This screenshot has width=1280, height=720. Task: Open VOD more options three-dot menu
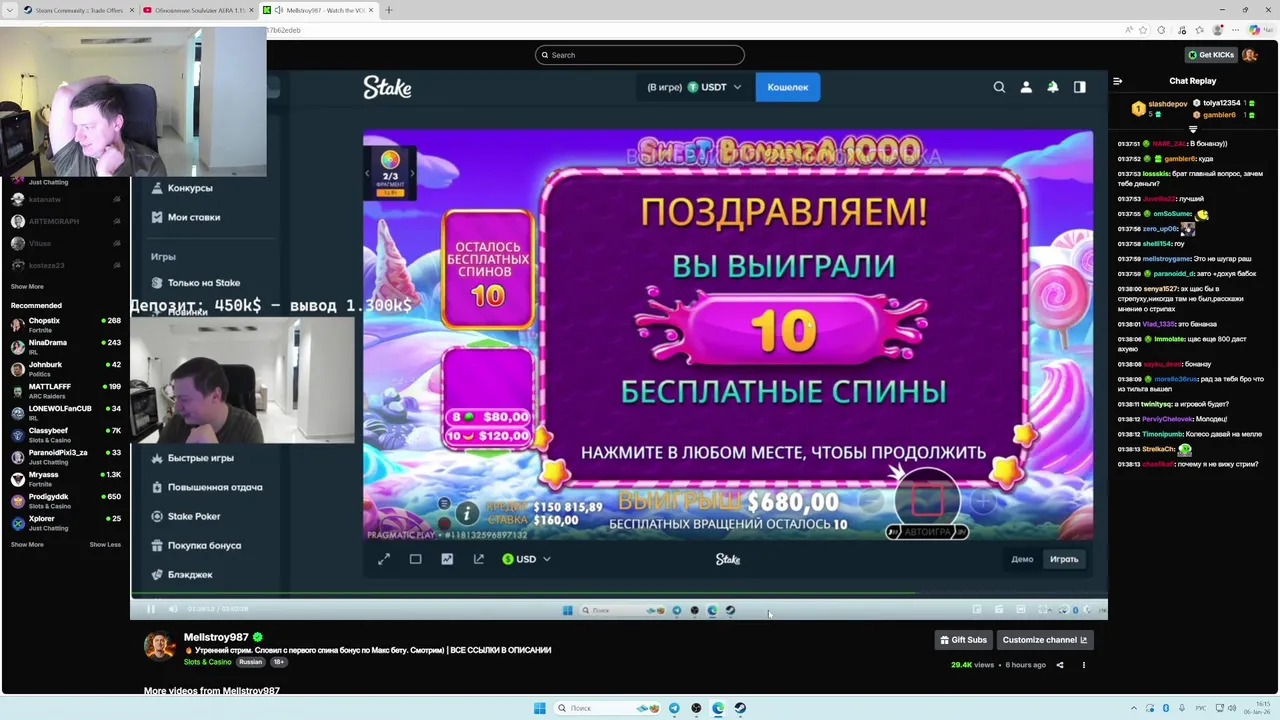(x=1083, y=665)
